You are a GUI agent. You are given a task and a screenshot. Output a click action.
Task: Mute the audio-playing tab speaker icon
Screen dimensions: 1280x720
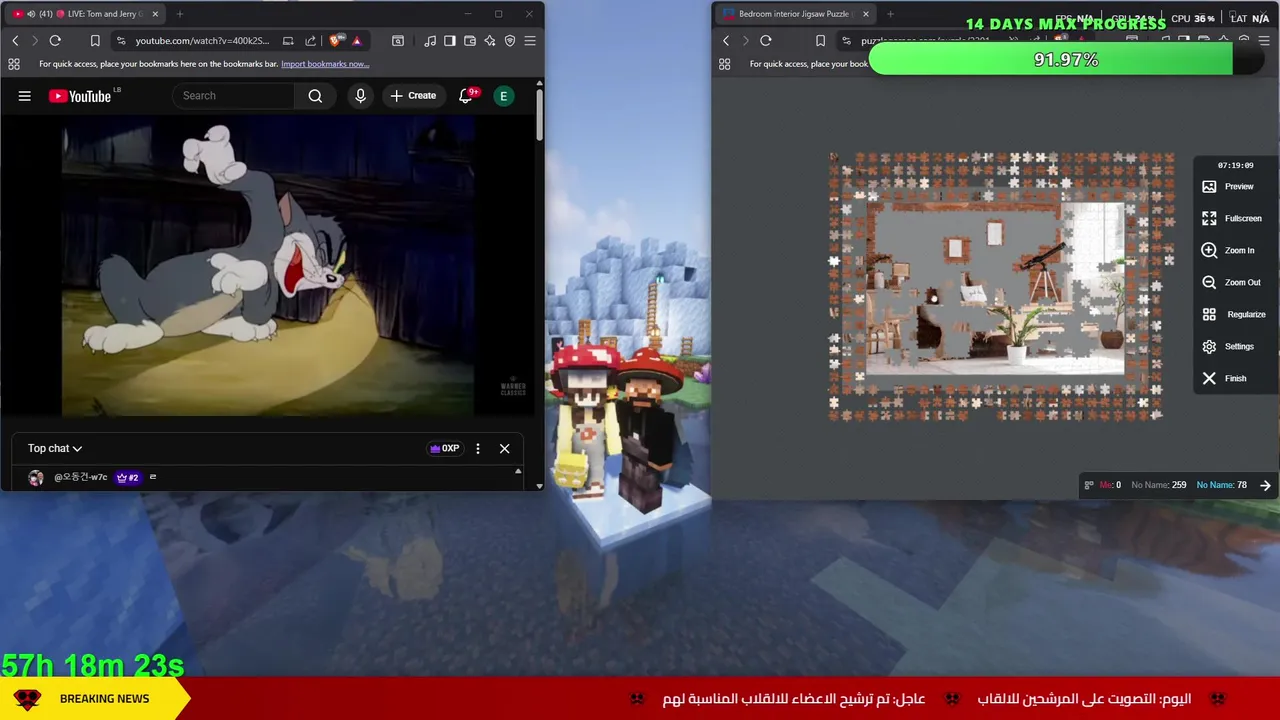31,14
